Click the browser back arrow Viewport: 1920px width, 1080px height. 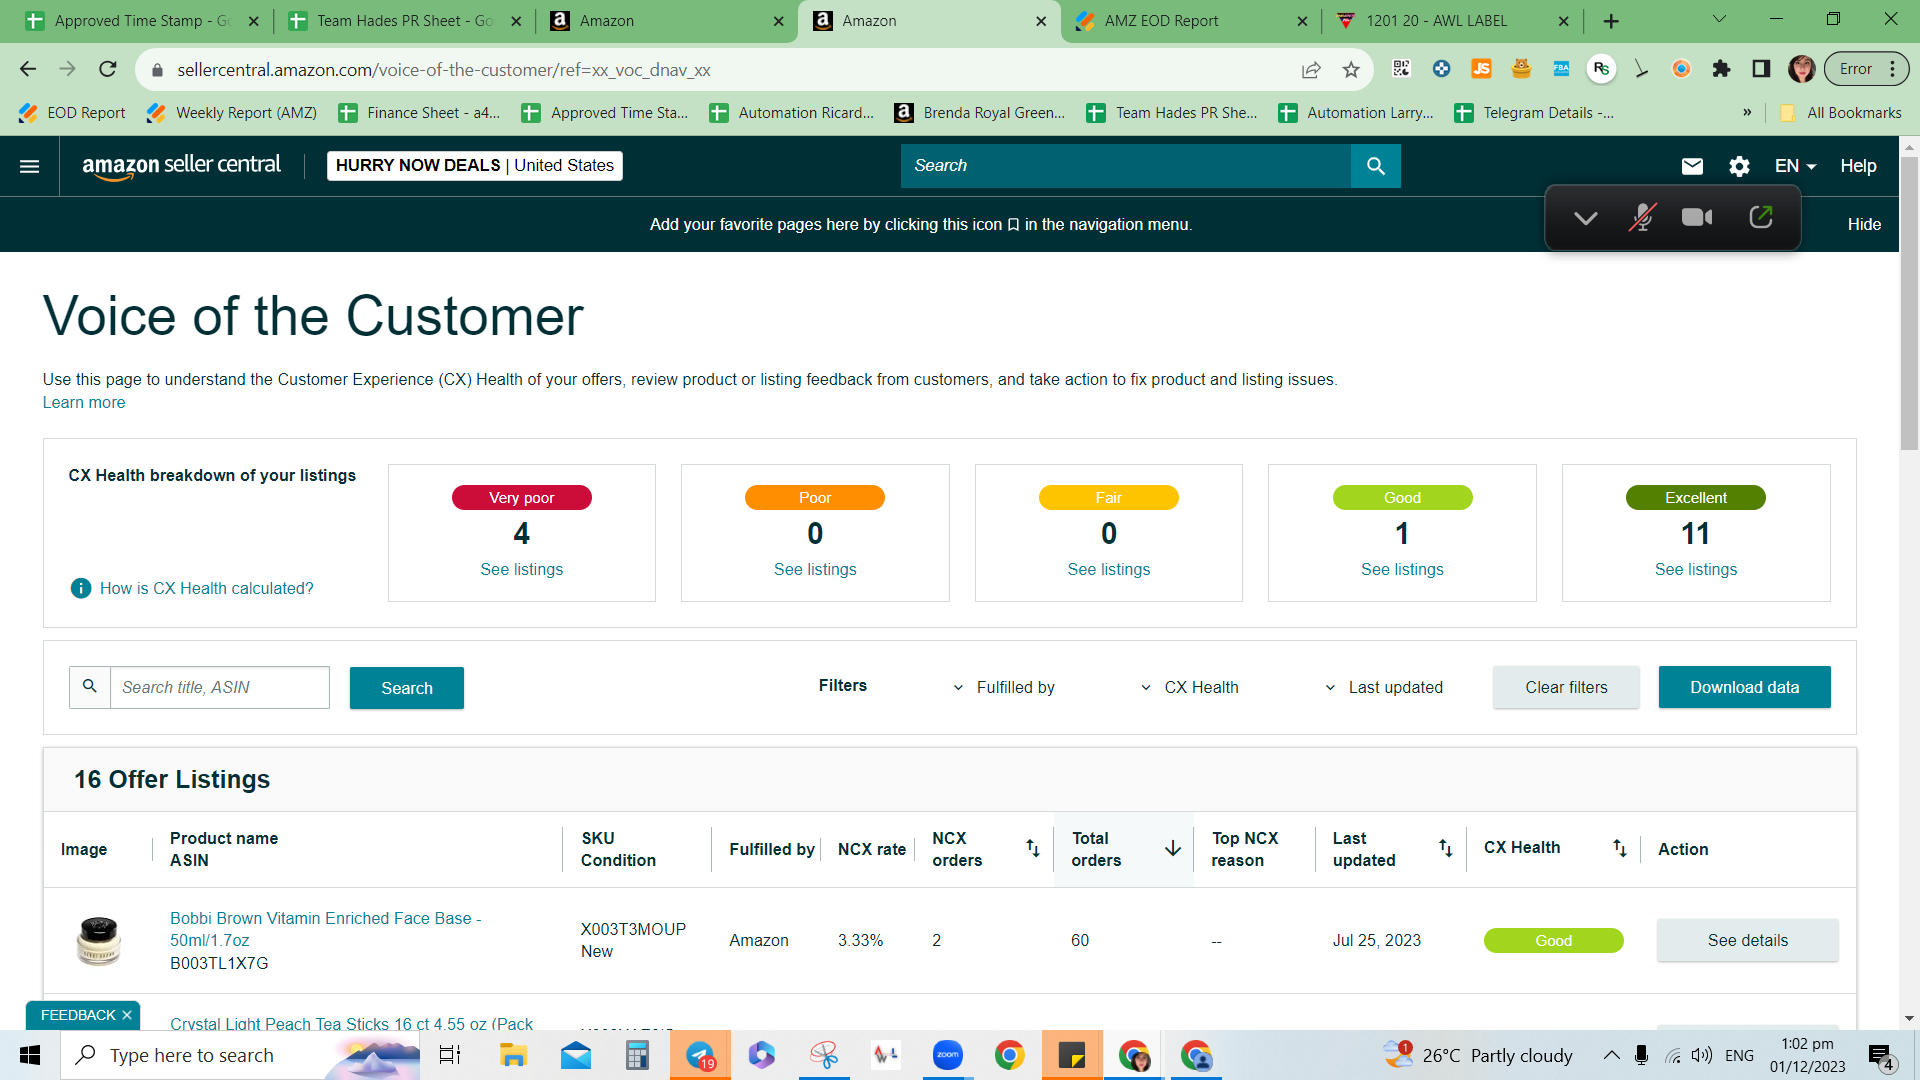(27, 69)
